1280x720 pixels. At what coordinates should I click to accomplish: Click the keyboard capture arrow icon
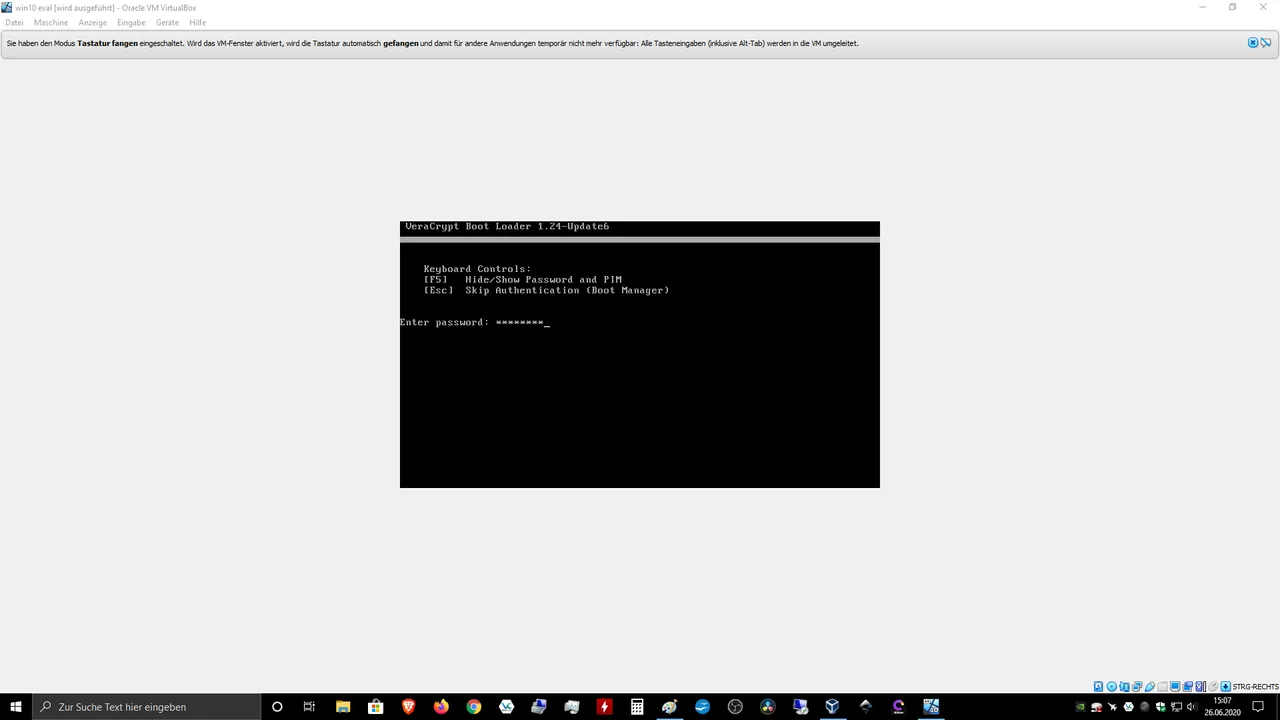point(1225,687)
